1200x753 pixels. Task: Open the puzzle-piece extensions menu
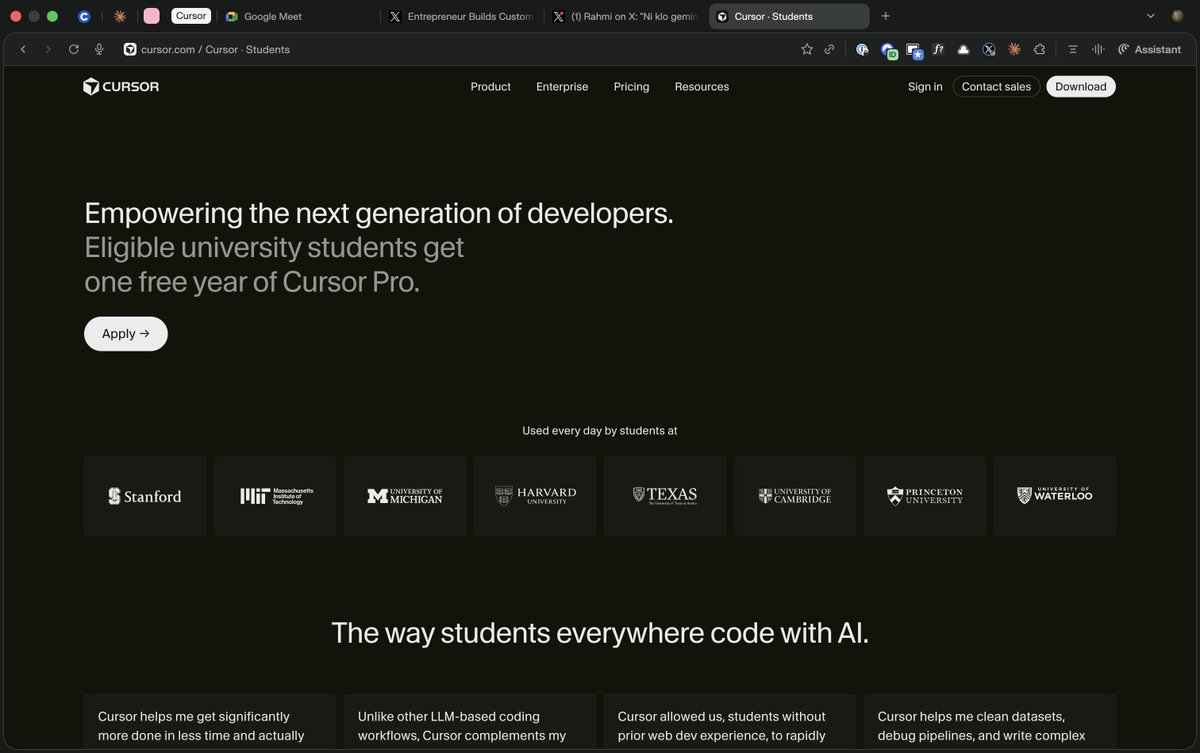coord(1039,49)
